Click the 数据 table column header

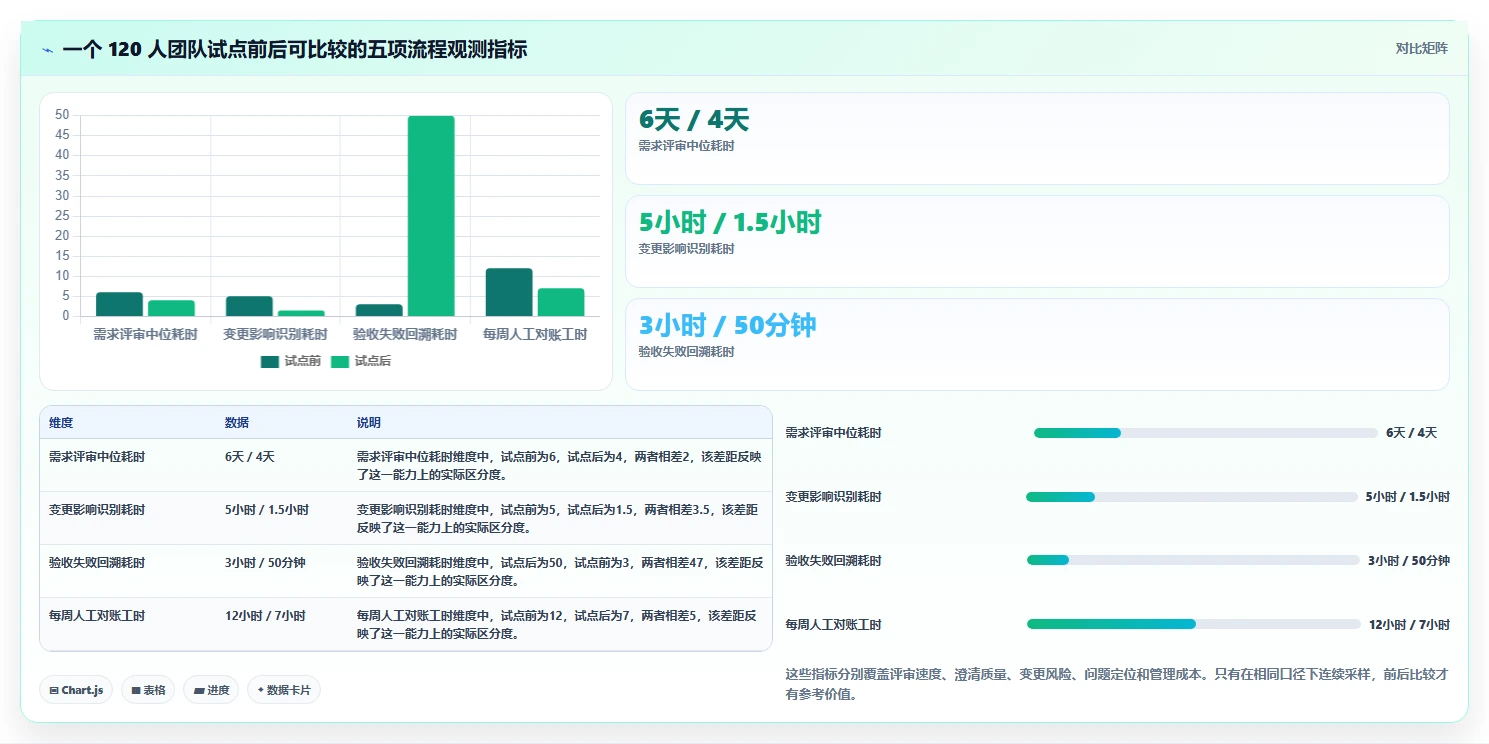(237, 423)
